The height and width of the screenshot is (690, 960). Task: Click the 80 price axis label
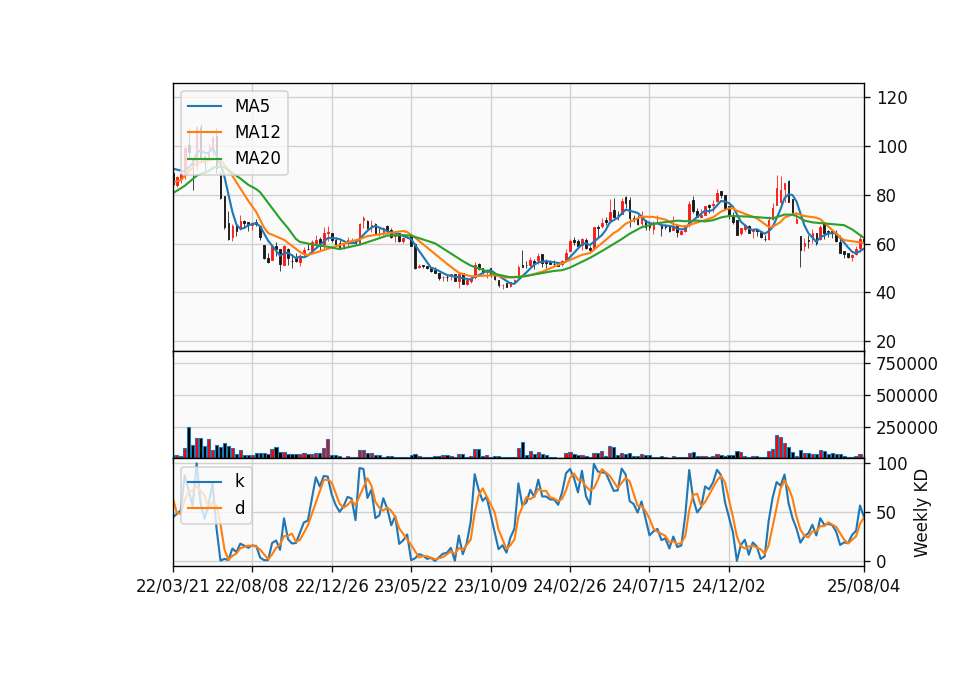pos(887,196)
